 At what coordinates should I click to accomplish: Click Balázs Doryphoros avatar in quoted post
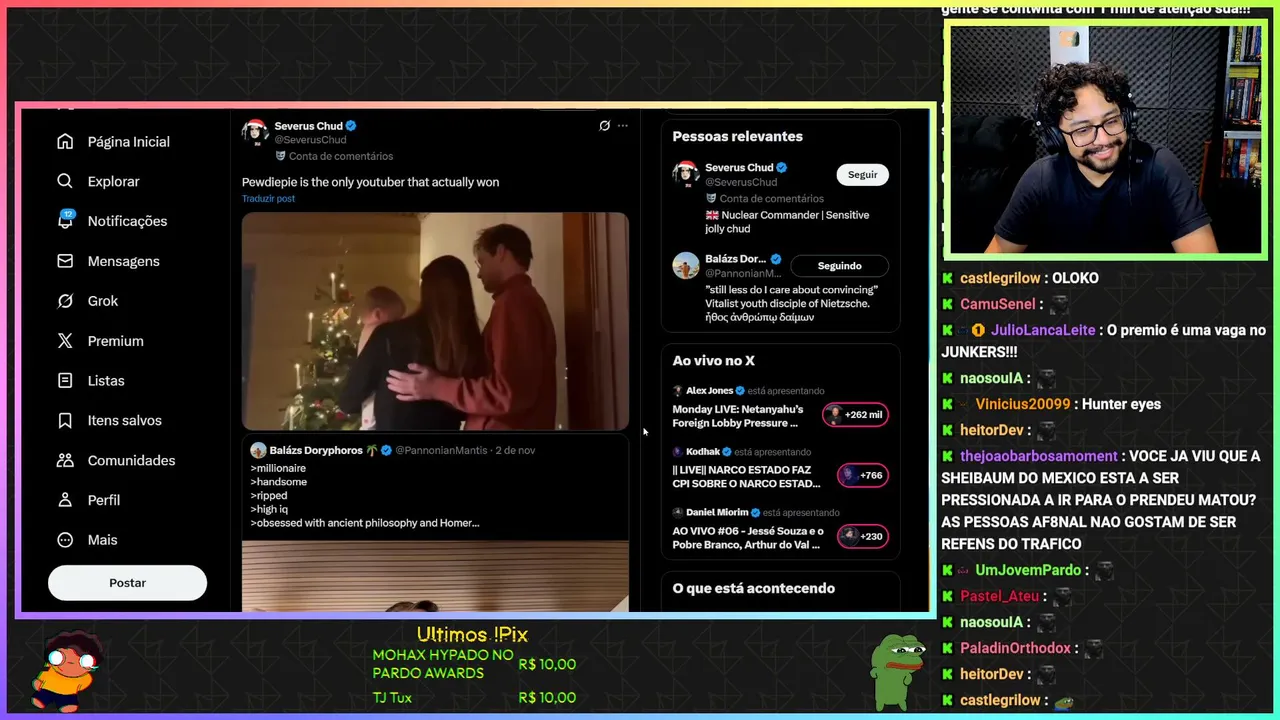258,451
